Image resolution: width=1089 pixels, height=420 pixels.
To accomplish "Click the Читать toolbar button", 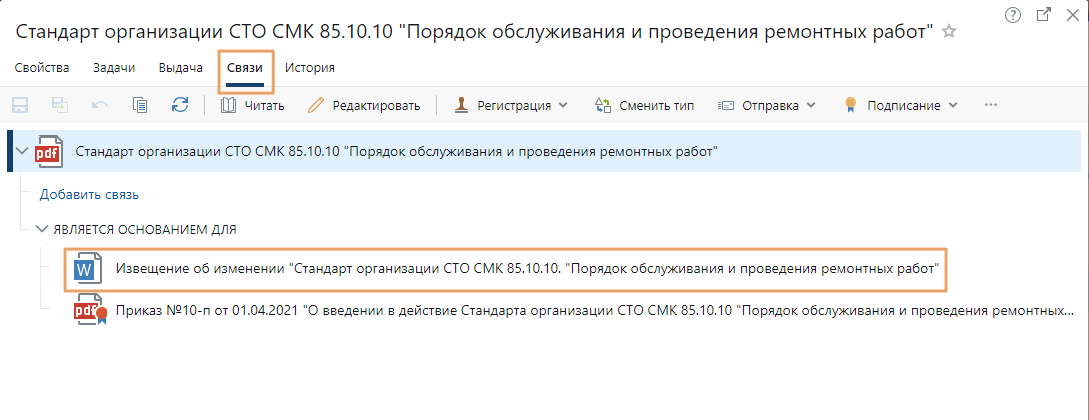I will pos(253,106).
